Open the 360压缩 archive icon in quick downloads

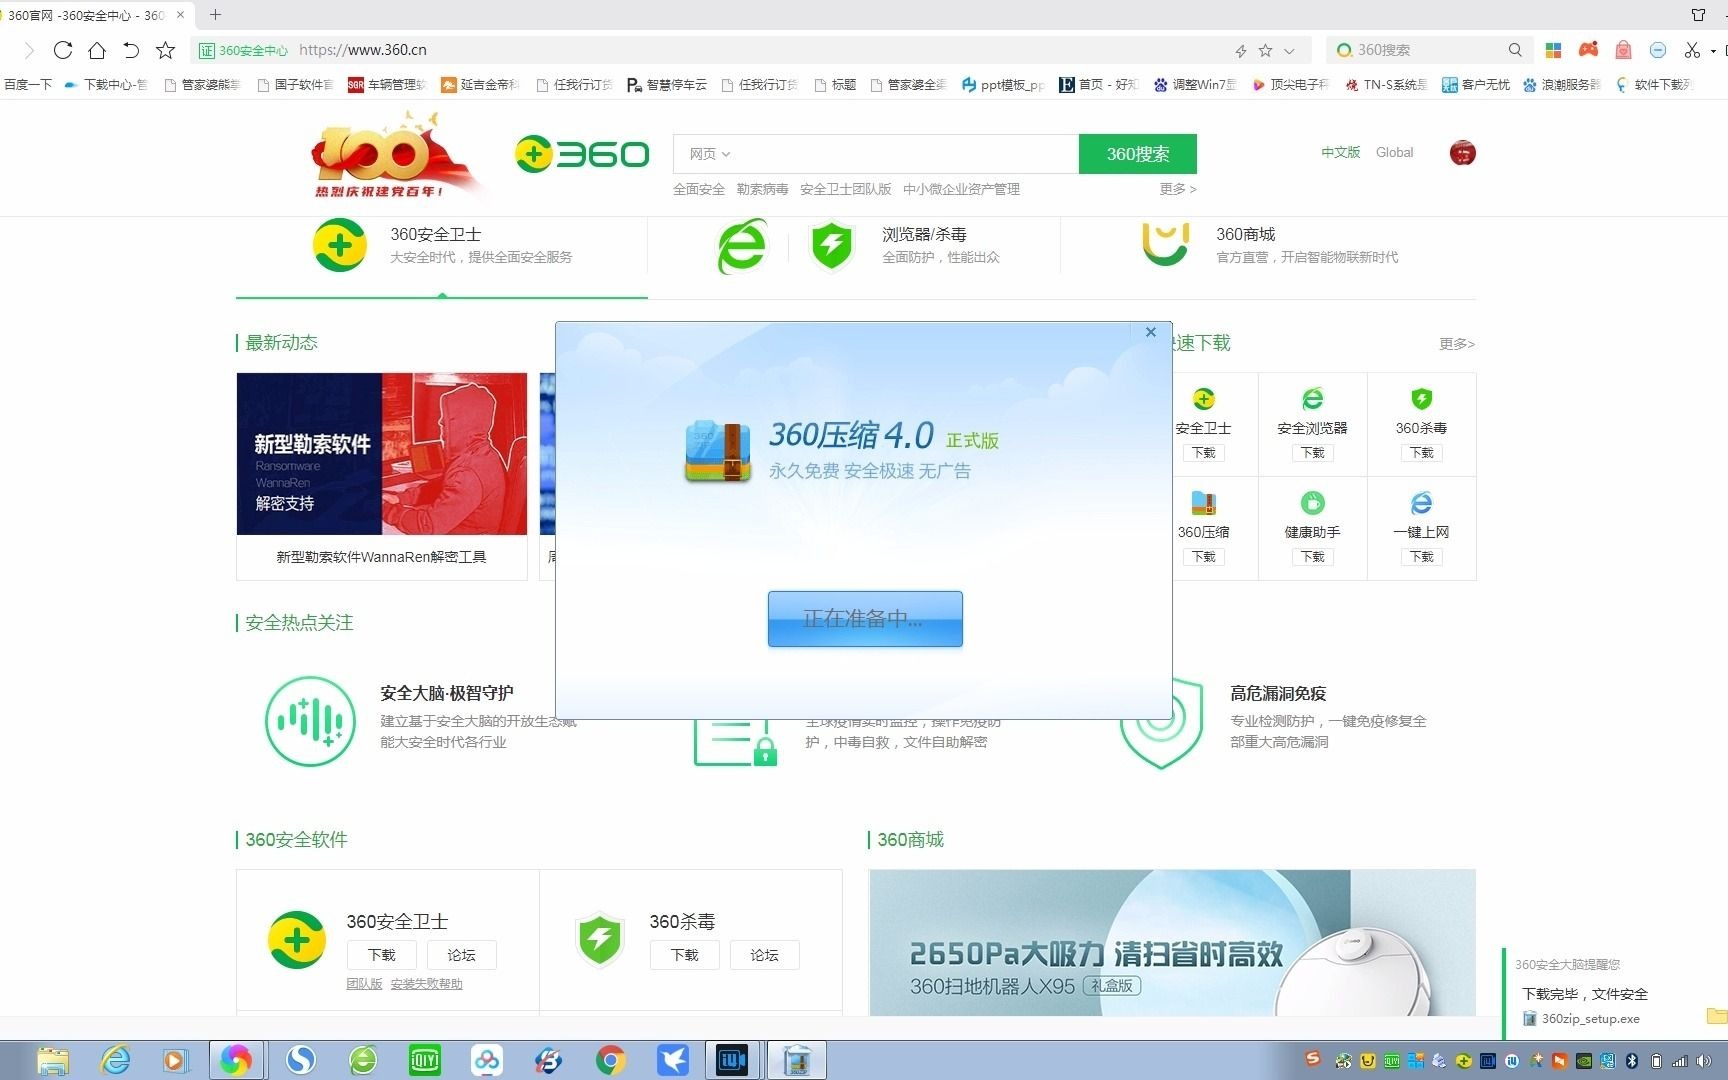point(1204,504)
